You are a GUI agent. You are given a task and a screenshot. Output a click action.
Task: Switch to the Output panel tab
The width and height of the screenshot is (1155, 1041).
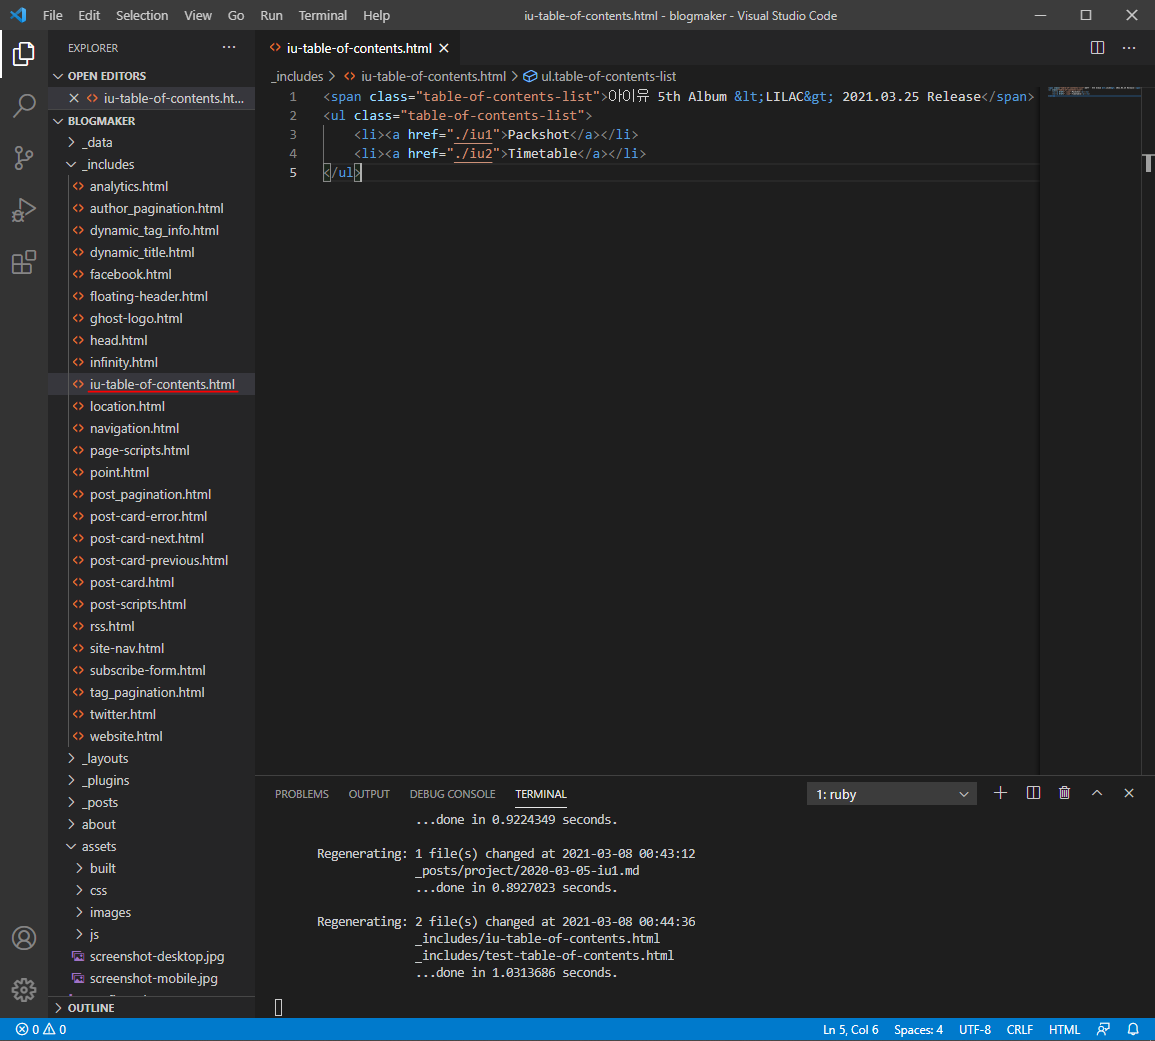tap(369, 794)
